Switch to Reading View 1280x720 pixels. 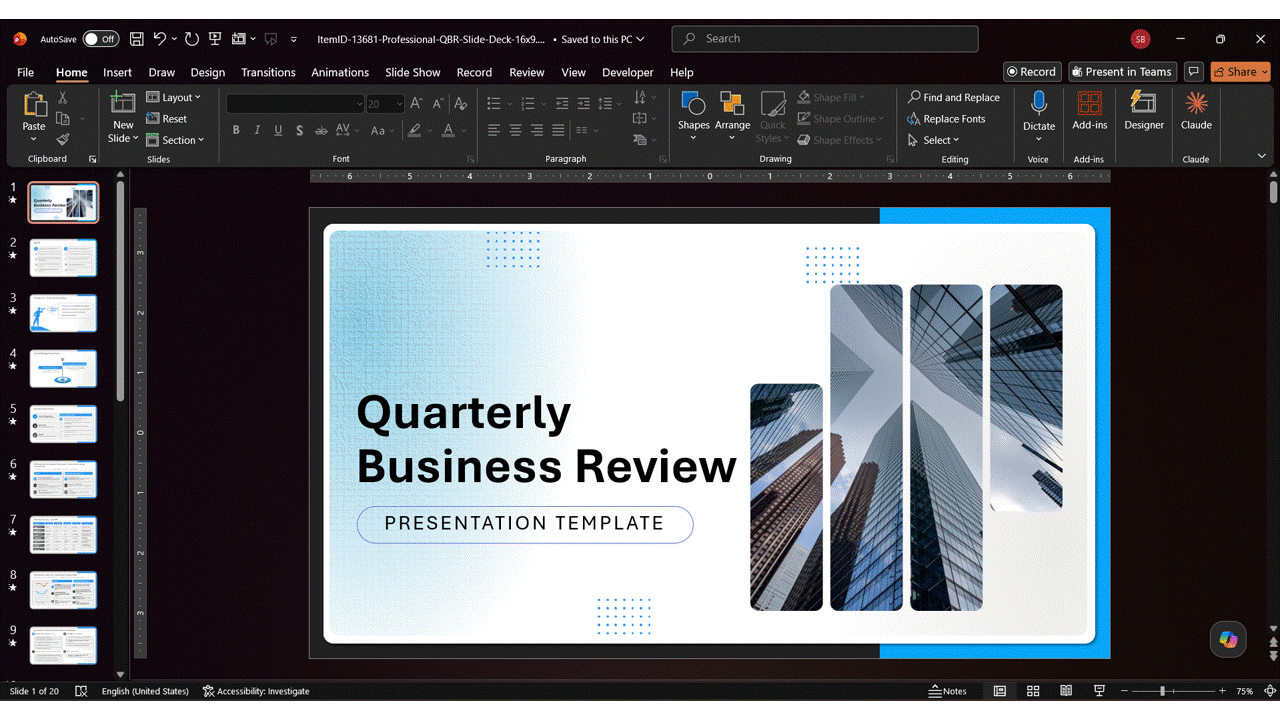pyautogui.click(x=1066, y=691)
